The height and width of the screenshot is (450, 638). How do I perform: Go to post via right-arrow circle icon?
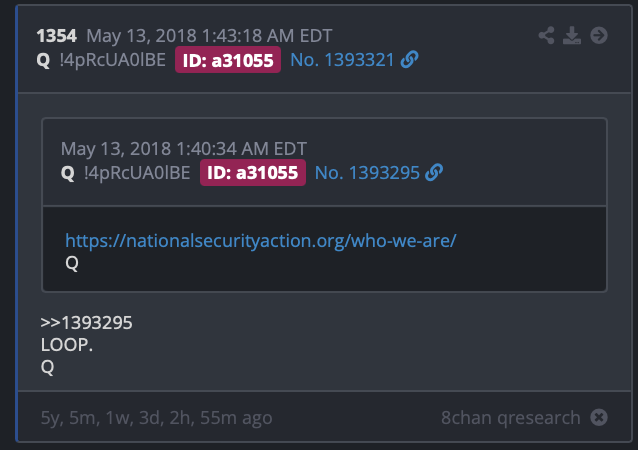(599, 36)
